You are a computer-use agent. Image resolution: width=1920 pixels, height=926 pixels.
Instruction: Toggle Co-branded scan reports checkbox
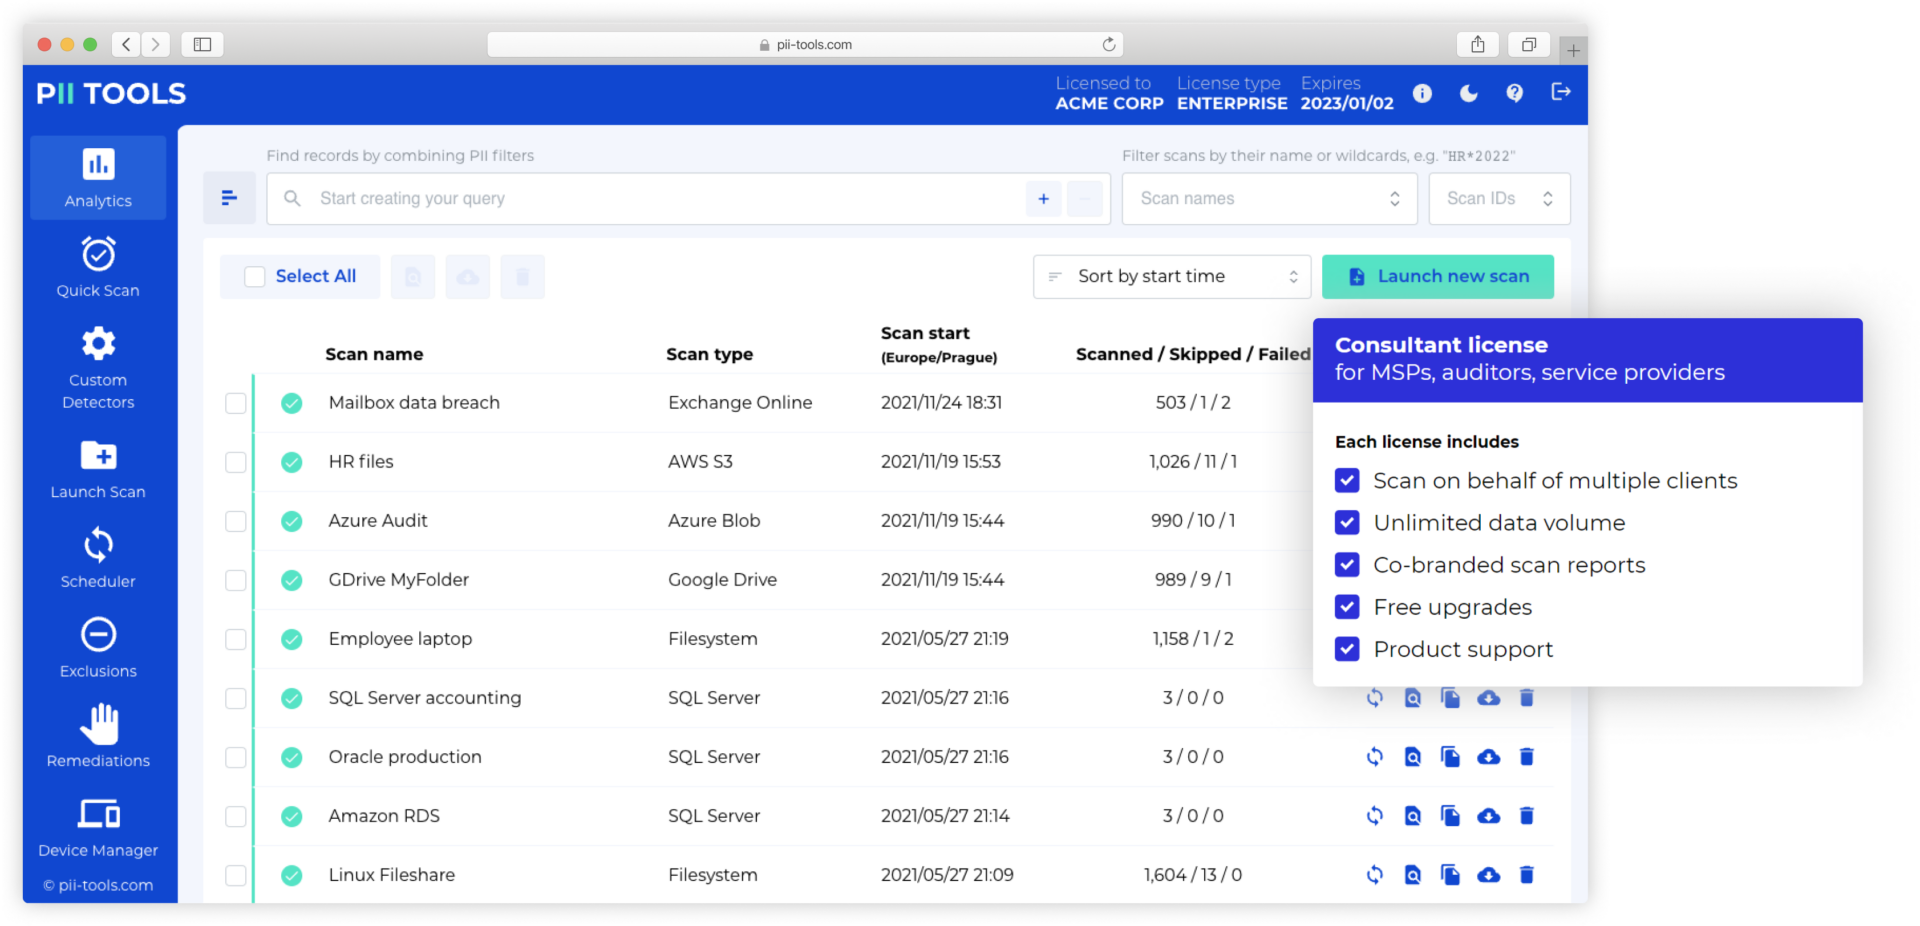(x=1347, y=565)
